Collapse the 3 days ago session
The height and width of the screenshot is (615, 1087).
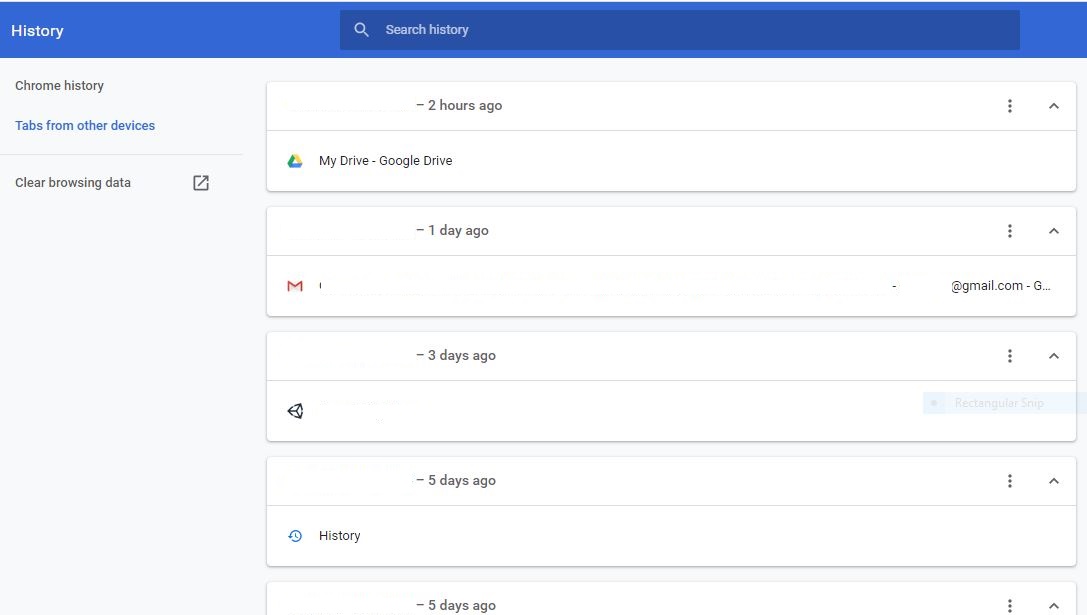[x=1053, y=355]
